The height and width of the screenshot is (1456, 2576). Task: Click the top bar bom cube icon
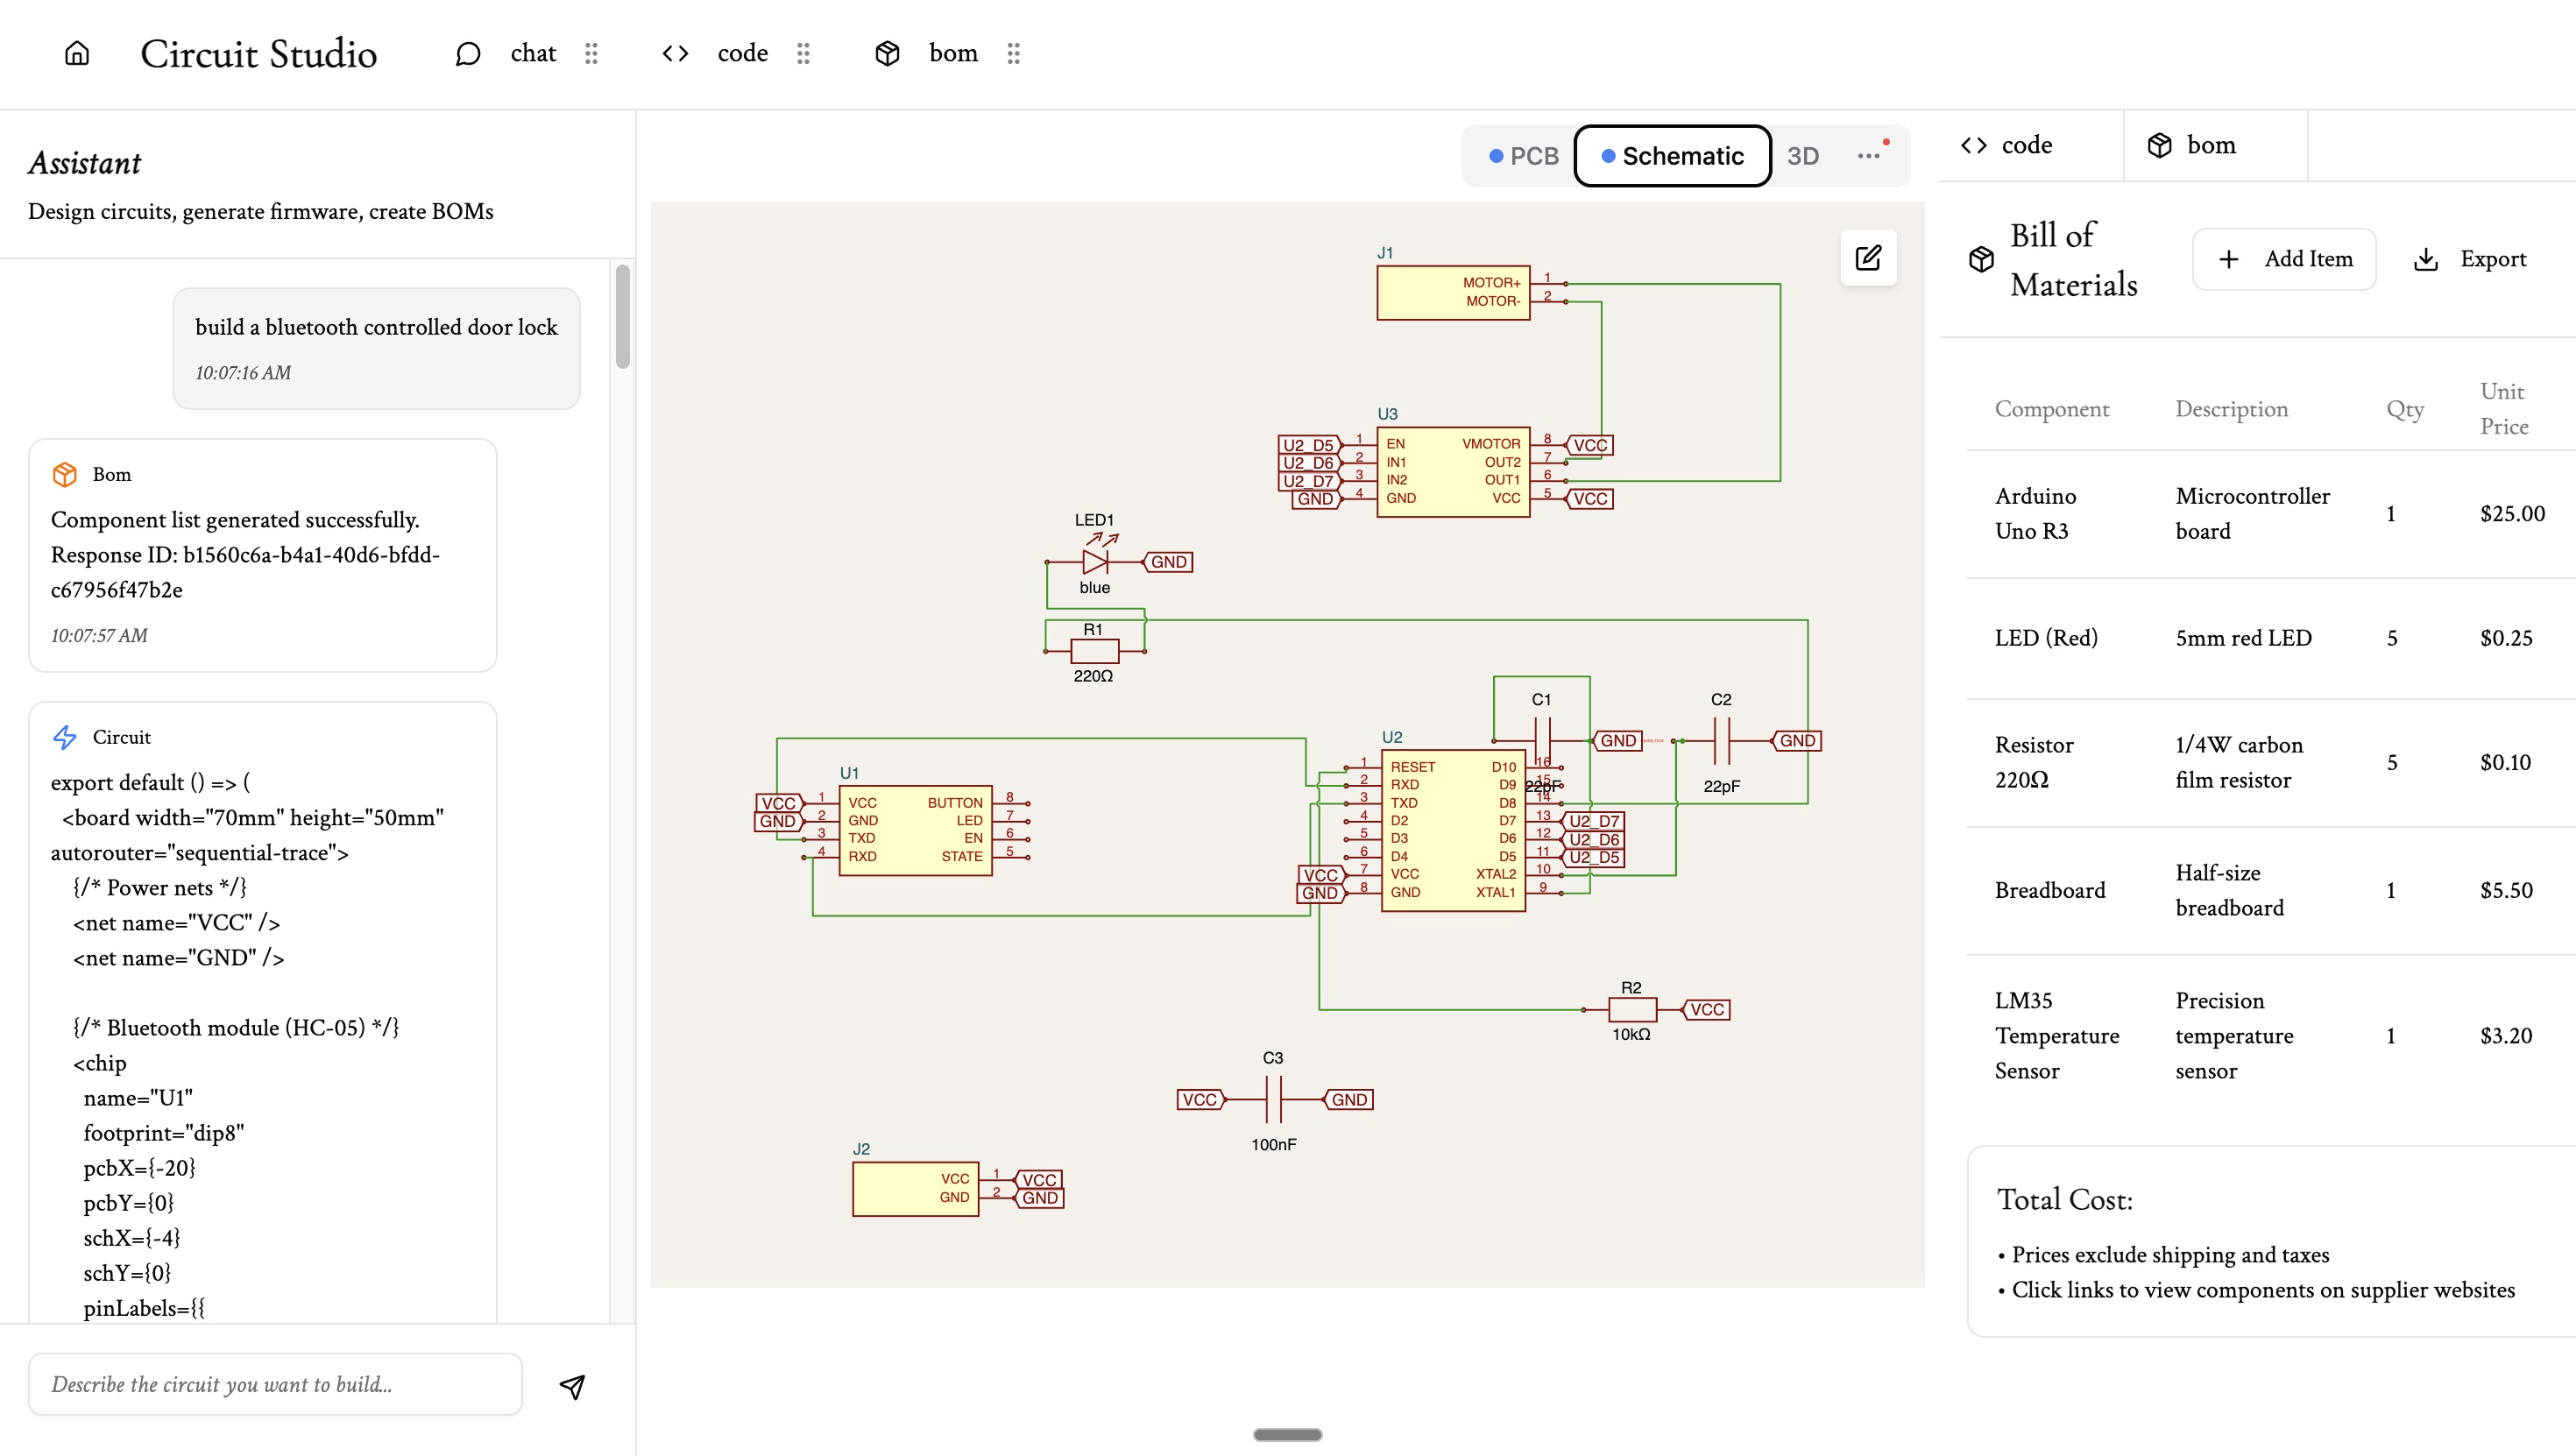pyautogui.click(x=887, y=53)
